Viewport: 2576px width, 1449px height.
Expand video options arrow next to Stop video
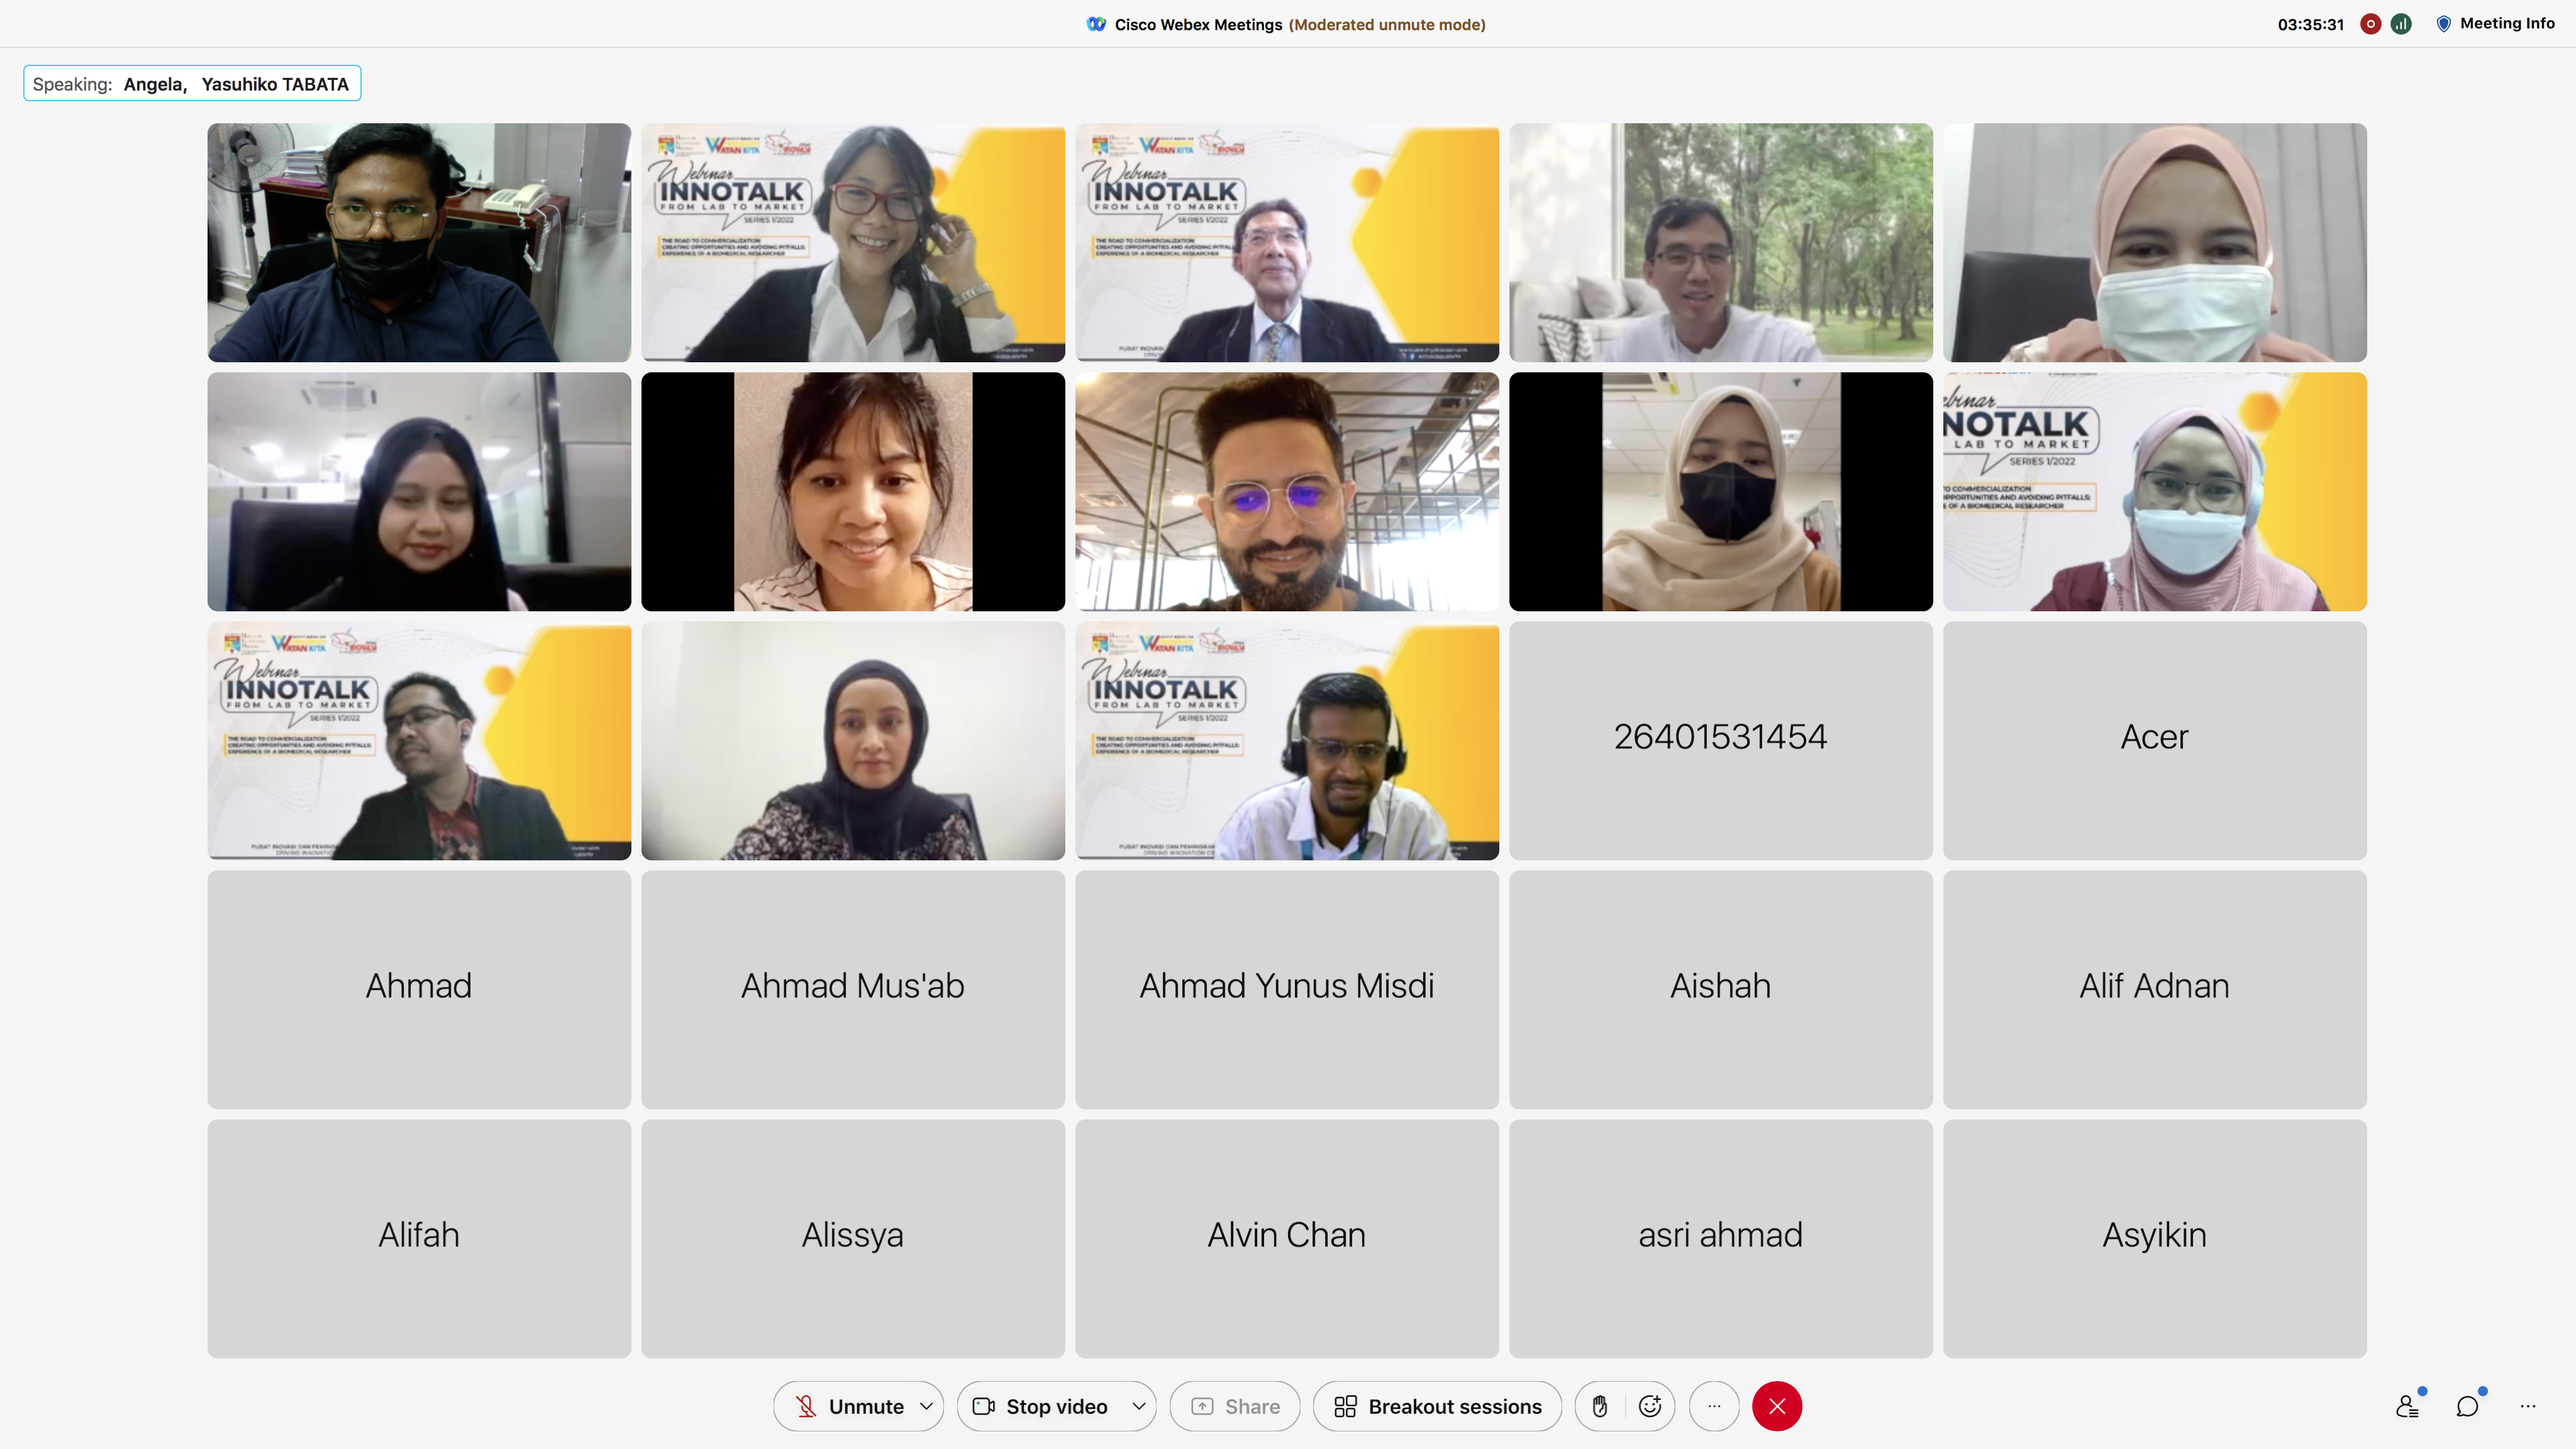(x=1138, y=1406)
